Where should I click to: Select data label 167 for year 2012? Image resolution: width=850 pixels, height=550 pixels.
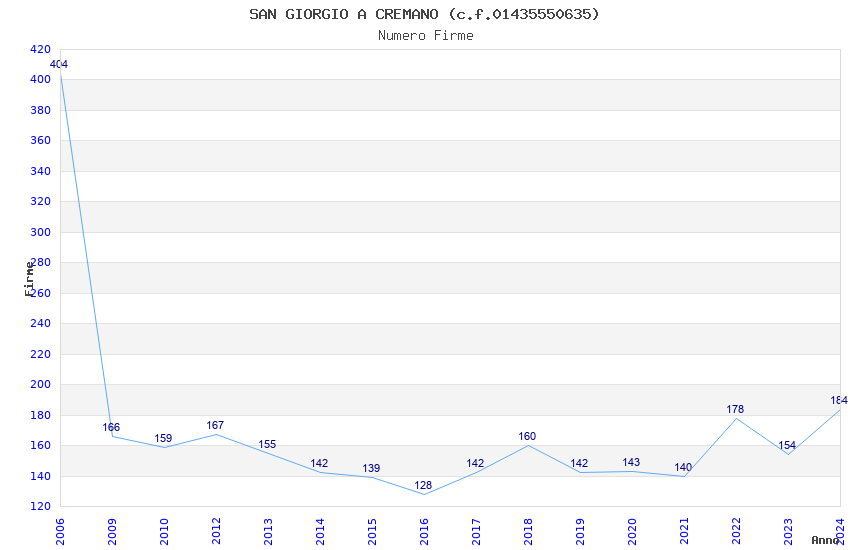(x=215, y=425)
